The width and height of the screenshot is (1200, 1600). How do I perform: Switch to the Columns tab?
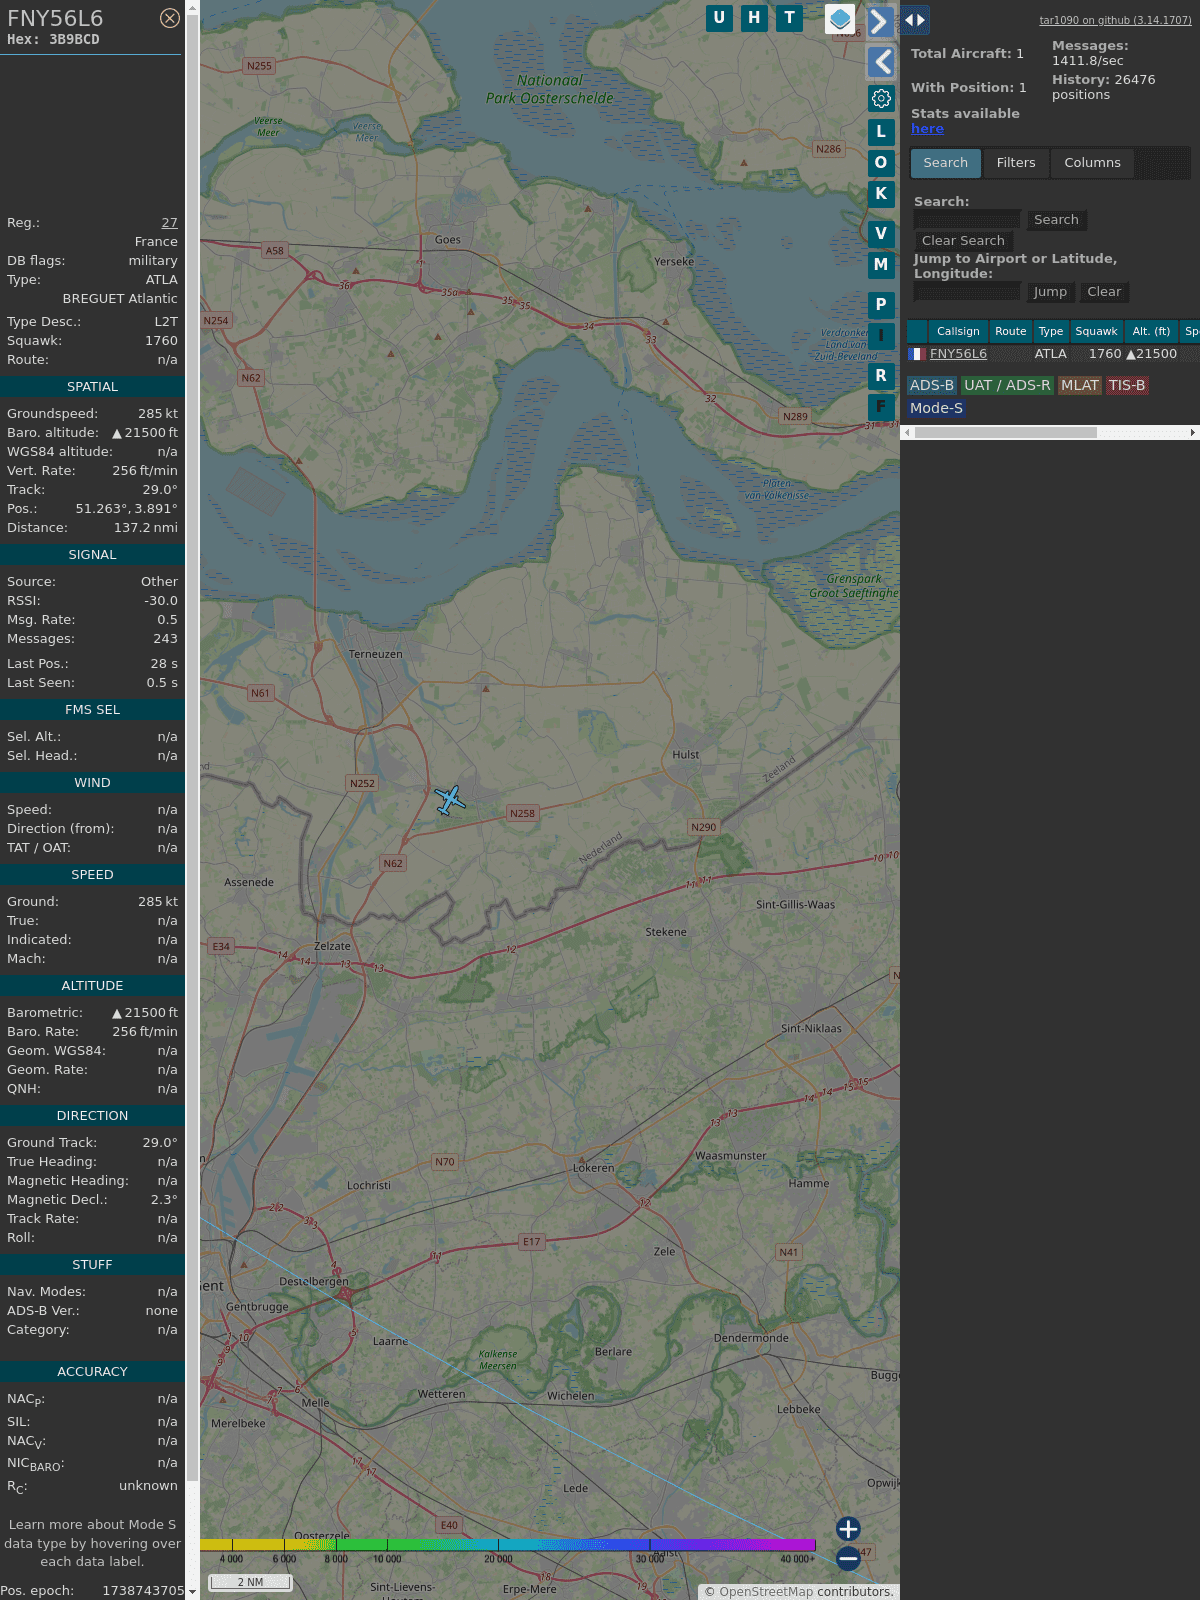[1092, 163]
